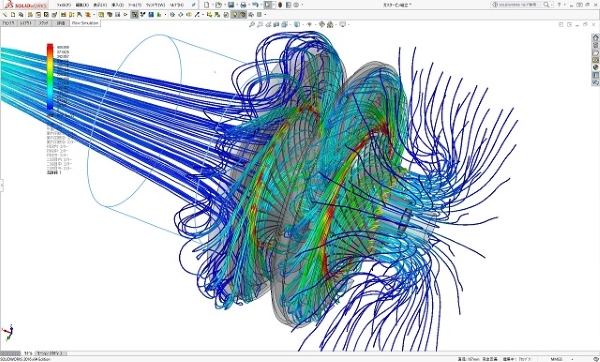Open the appearance color-sphere icon in view toolbar
The height and width of the screenshot is (362, 600).
coord(322,24)
